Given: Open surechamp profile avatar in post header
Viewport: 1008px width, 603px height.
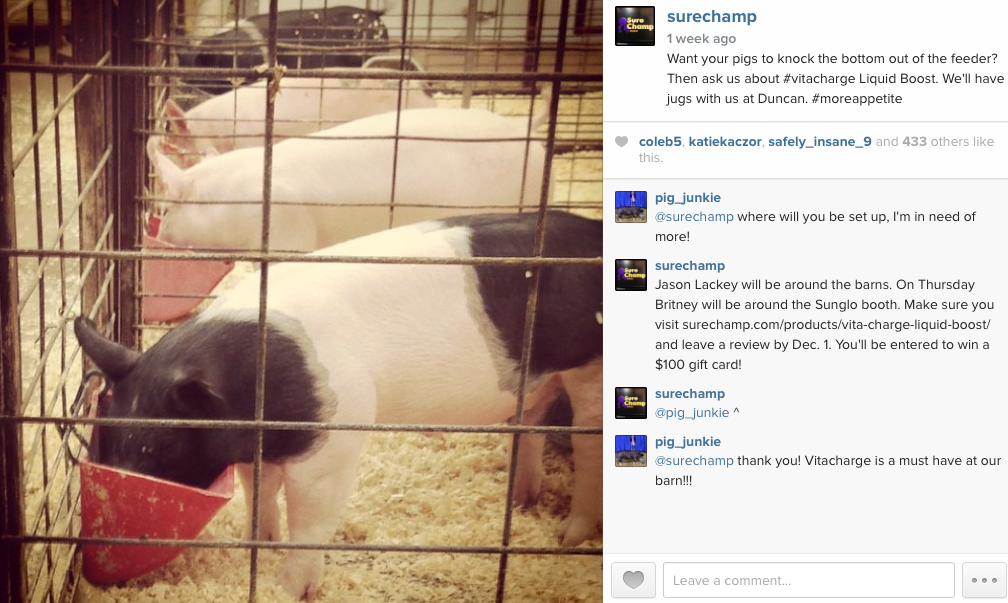Looking at the screenshot, I should pyautogui.click(x=634, y=26).
